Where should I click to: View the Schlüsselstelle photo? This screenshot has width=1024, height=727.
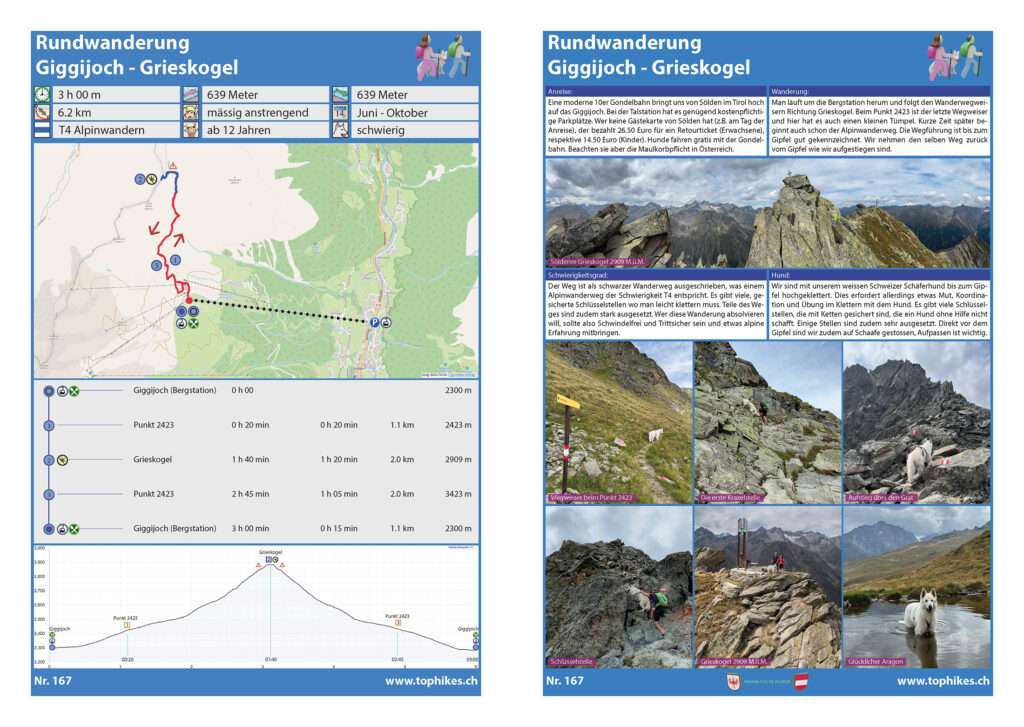618,587
